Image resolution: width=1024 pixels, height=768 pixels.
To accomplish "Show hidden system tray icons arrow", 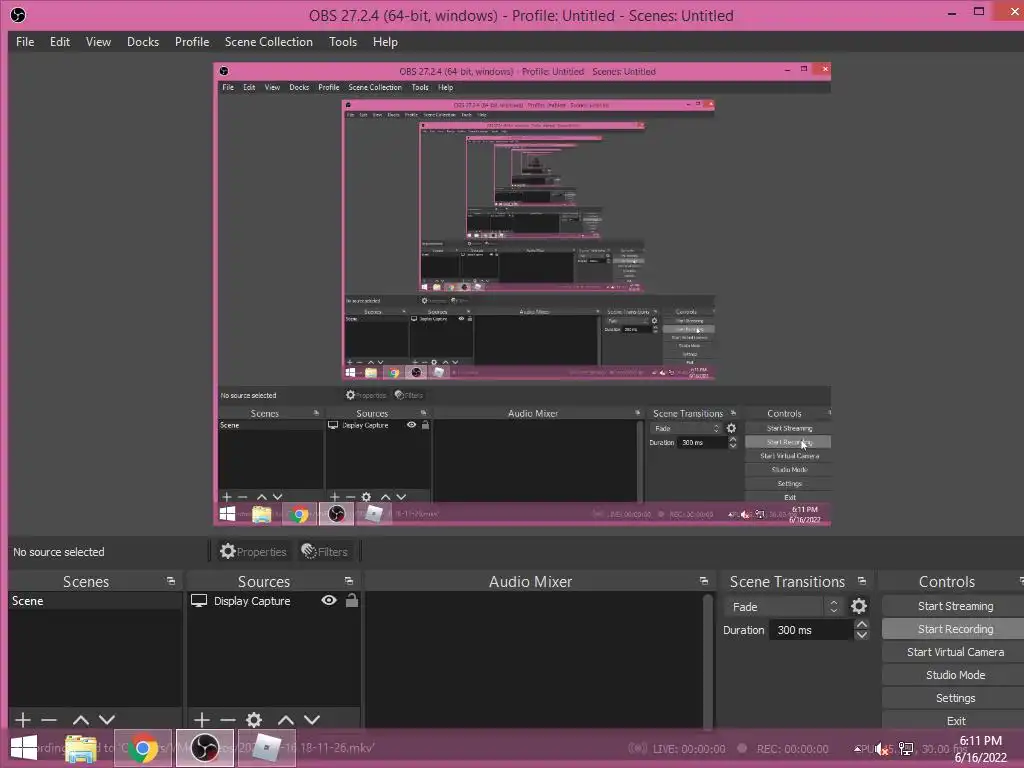I will (857, 749).
